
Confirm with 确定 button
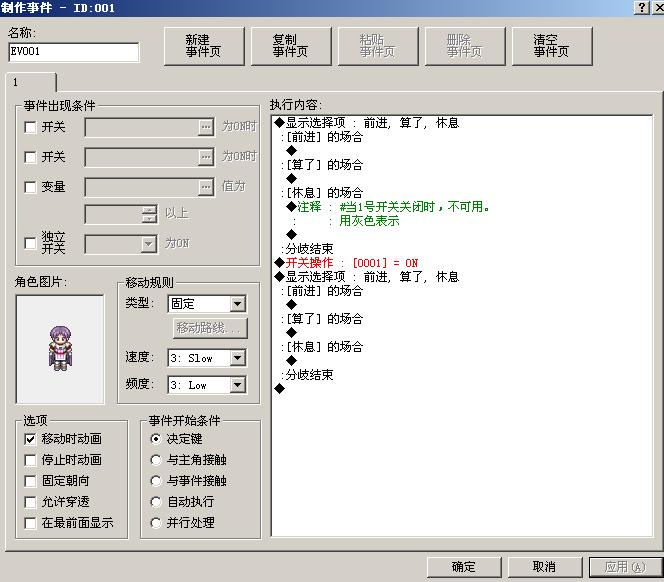click(x=464, y=567)
